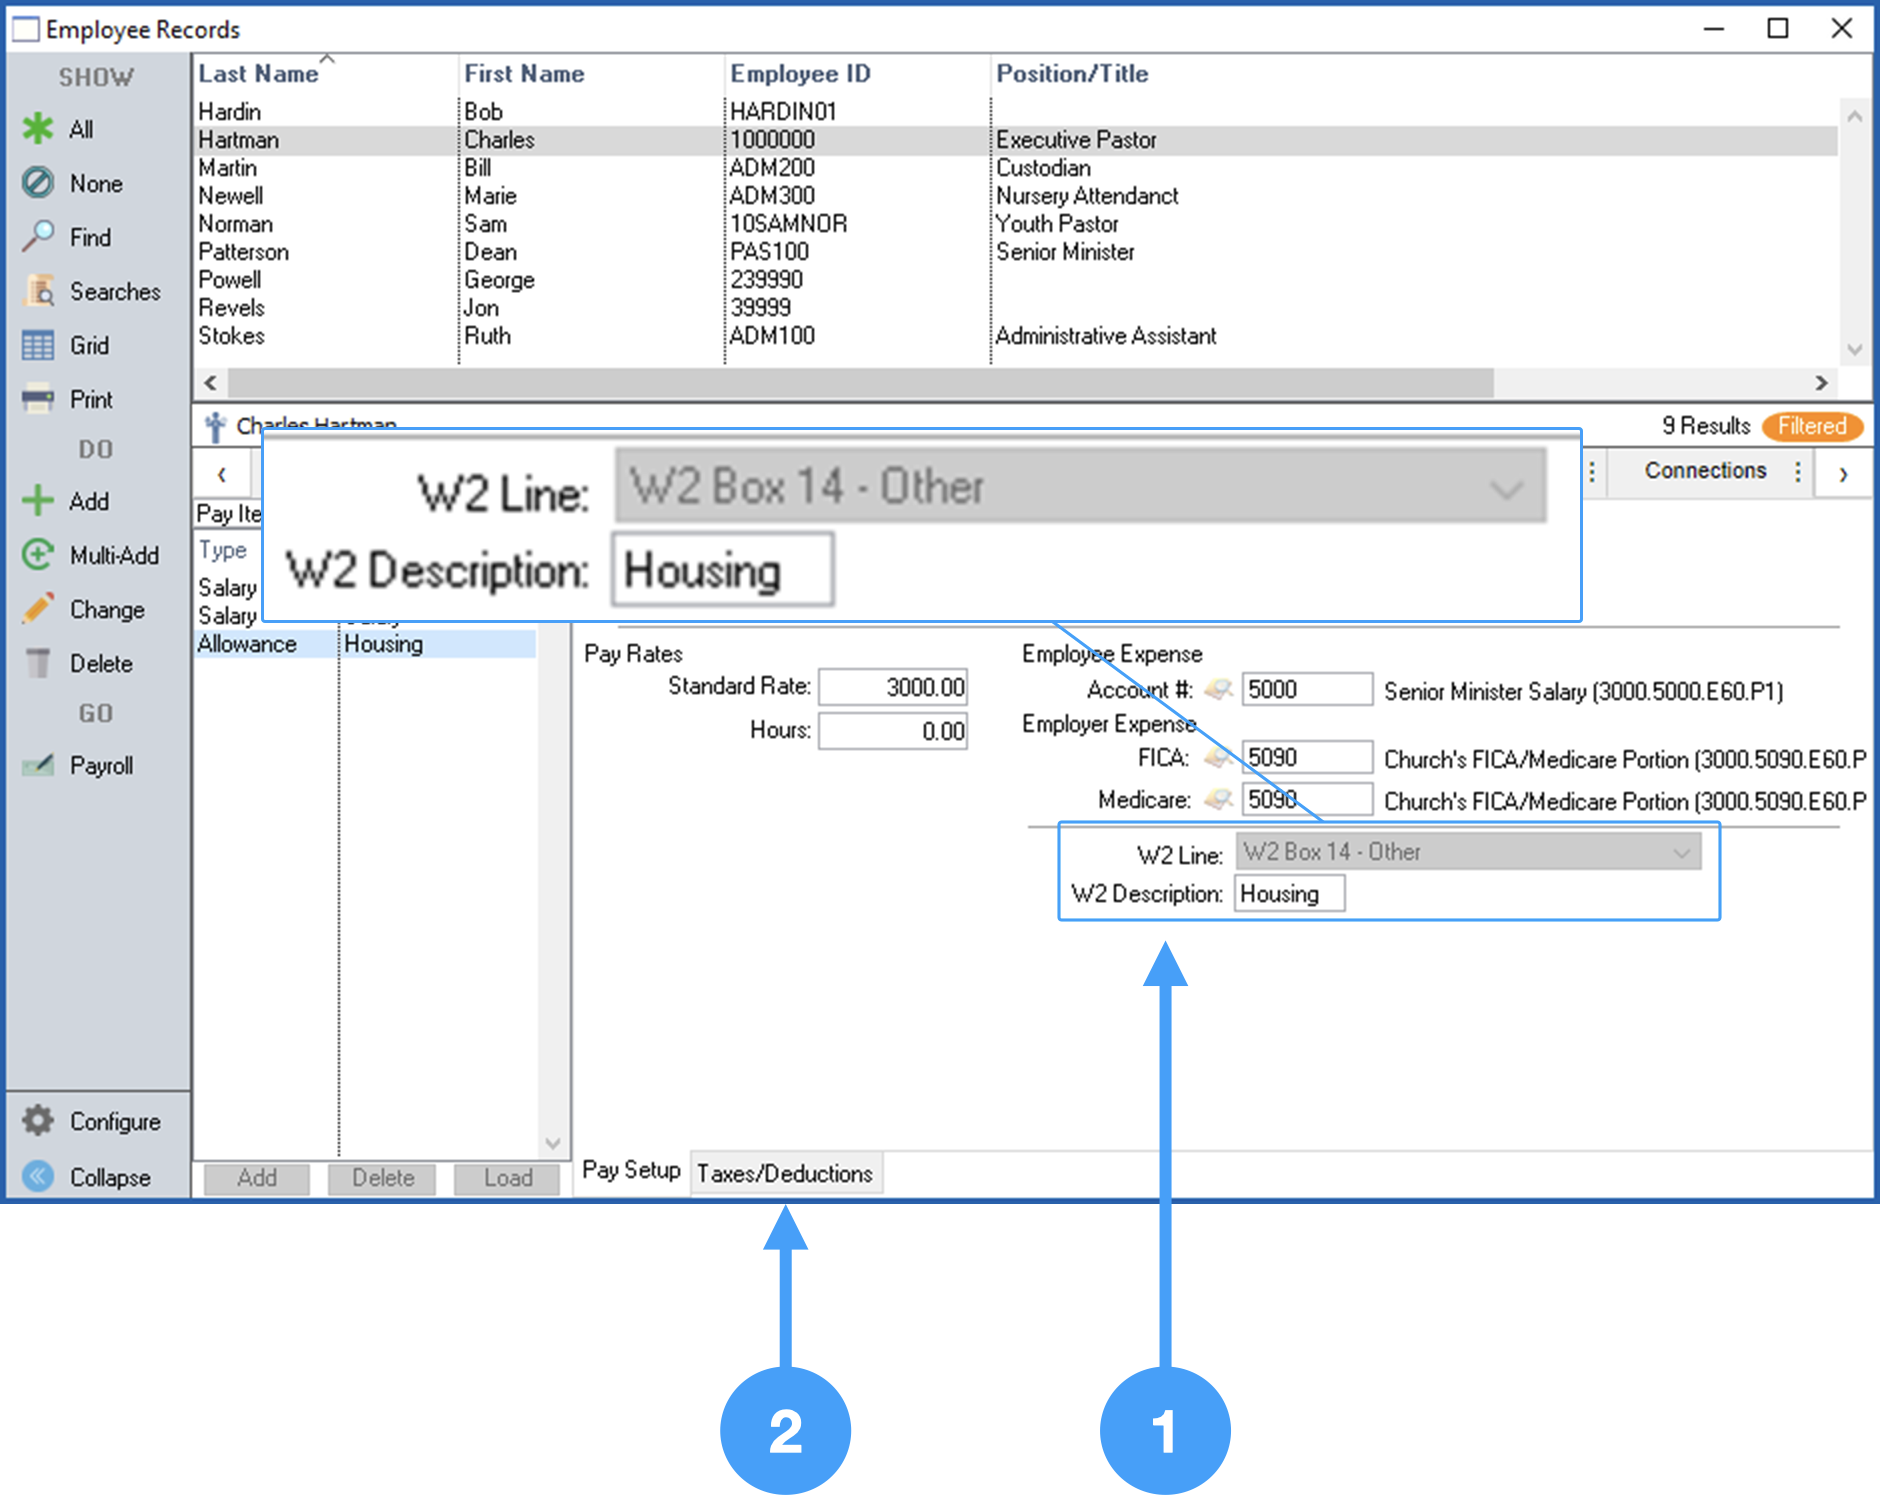Switch to the Taxes/Deductions tab
Viewport: 1880px width, 1495px height.
coord(784,1173)
